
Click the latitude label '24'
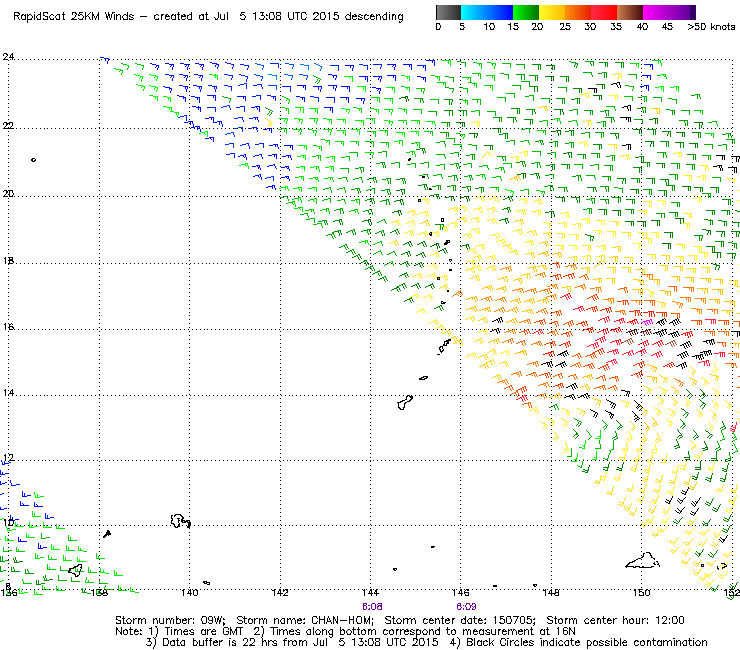click(x=8, y=57)
